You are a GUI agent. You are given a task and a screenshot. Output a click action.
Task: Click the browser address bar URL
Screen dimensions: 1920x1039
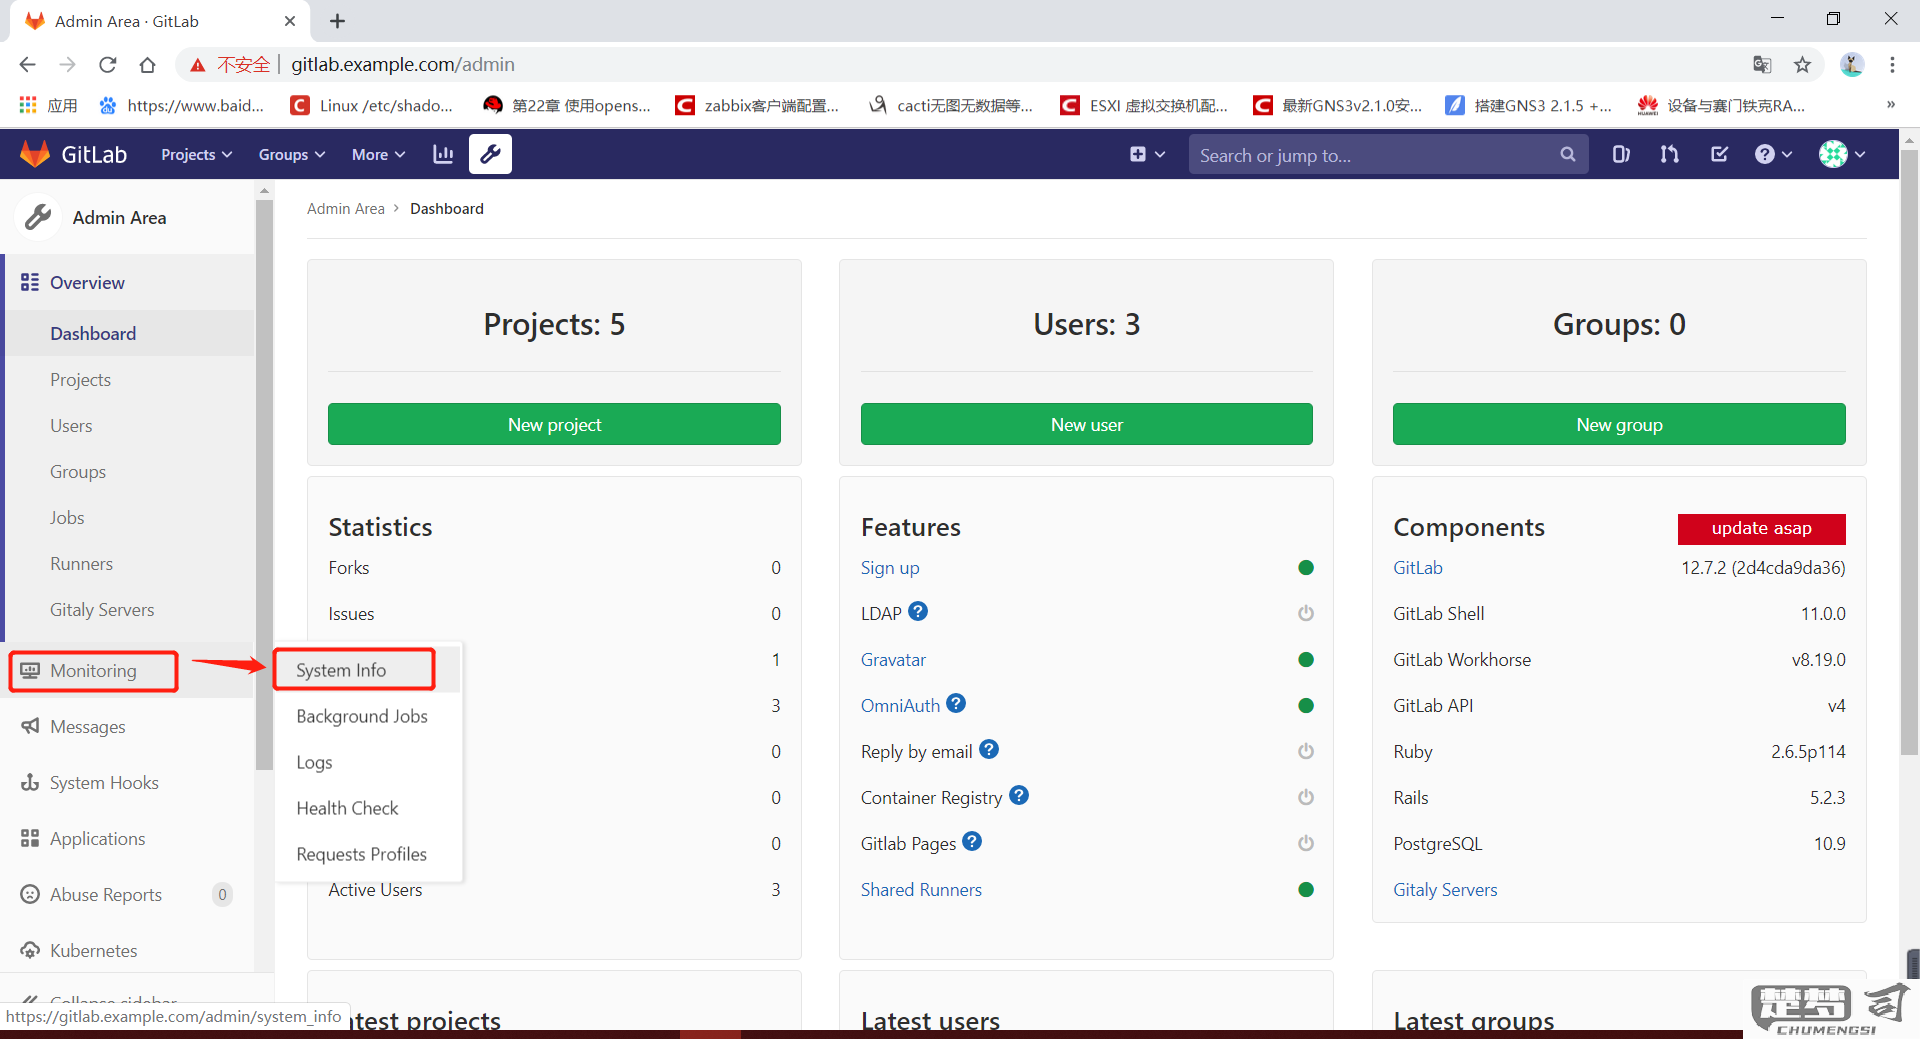[403, 64]
